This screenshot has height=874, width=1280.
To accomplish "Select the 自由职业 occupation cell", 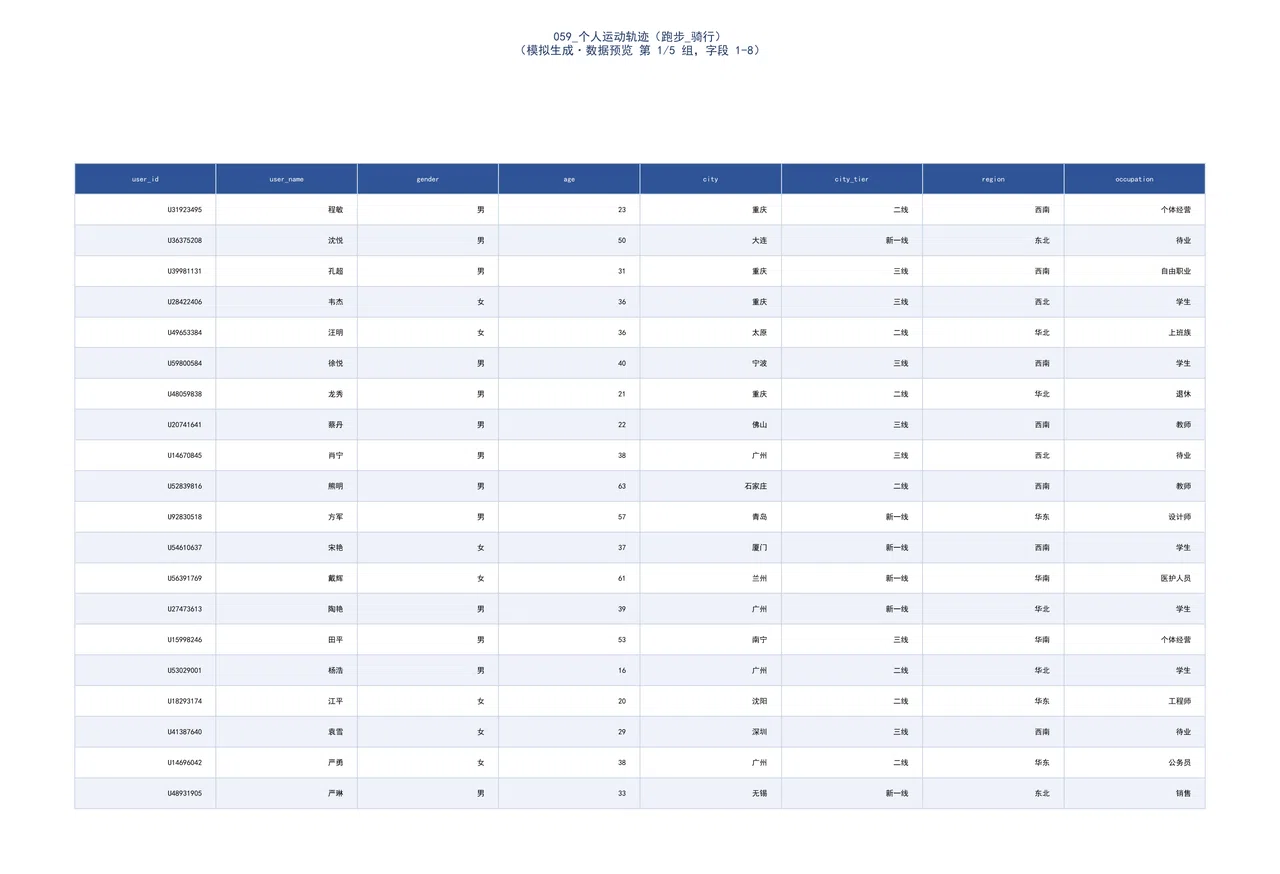I will (1135, 271).
